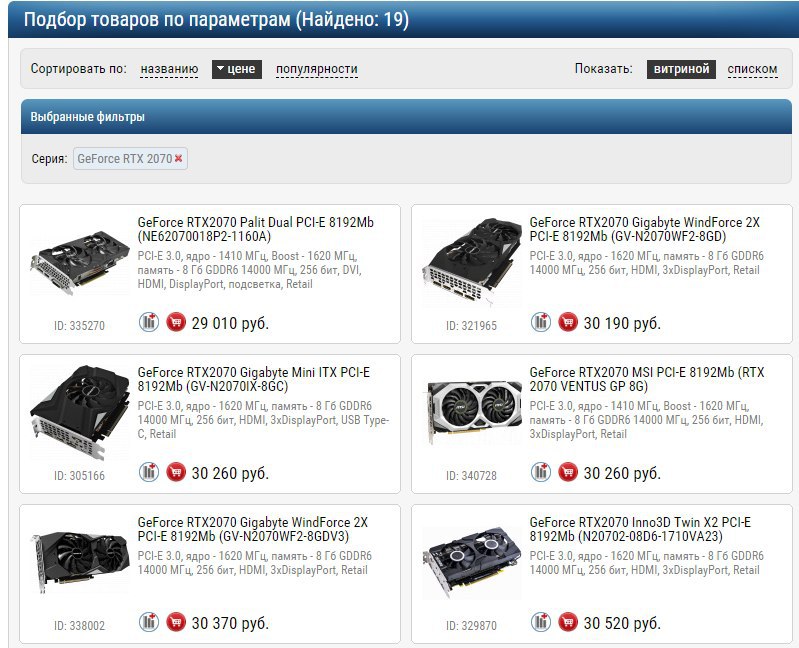
Task: Click product ID: 335270
Action: [x=79, y=326]
